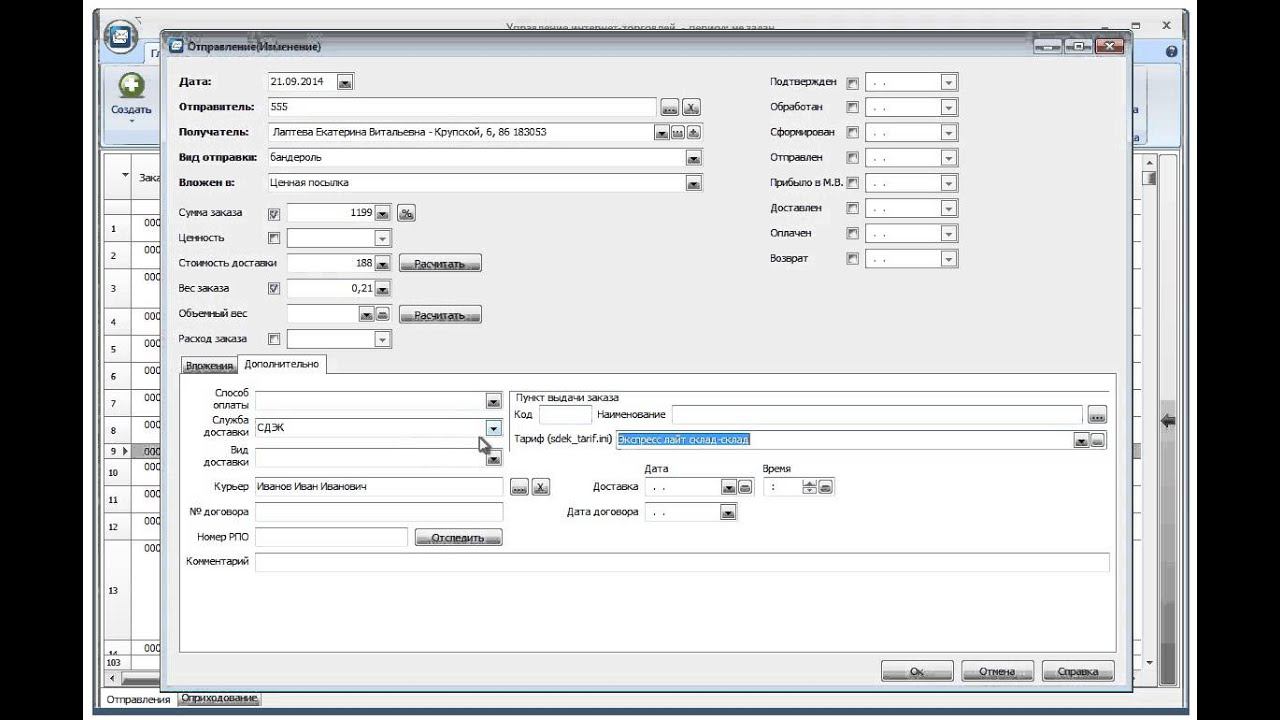Open the Курьер selection dialog (ellipsis button)
The height and width of the screenshot is (720, 1280).
[x=519, y=487]
